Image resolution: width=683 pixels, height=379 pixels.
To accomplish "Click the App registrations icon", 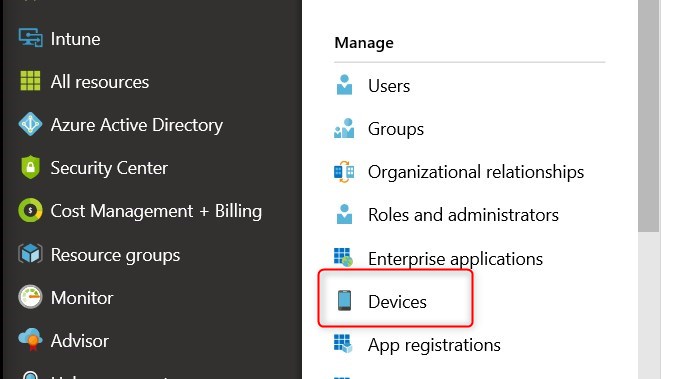I will (x=343, y=344).
